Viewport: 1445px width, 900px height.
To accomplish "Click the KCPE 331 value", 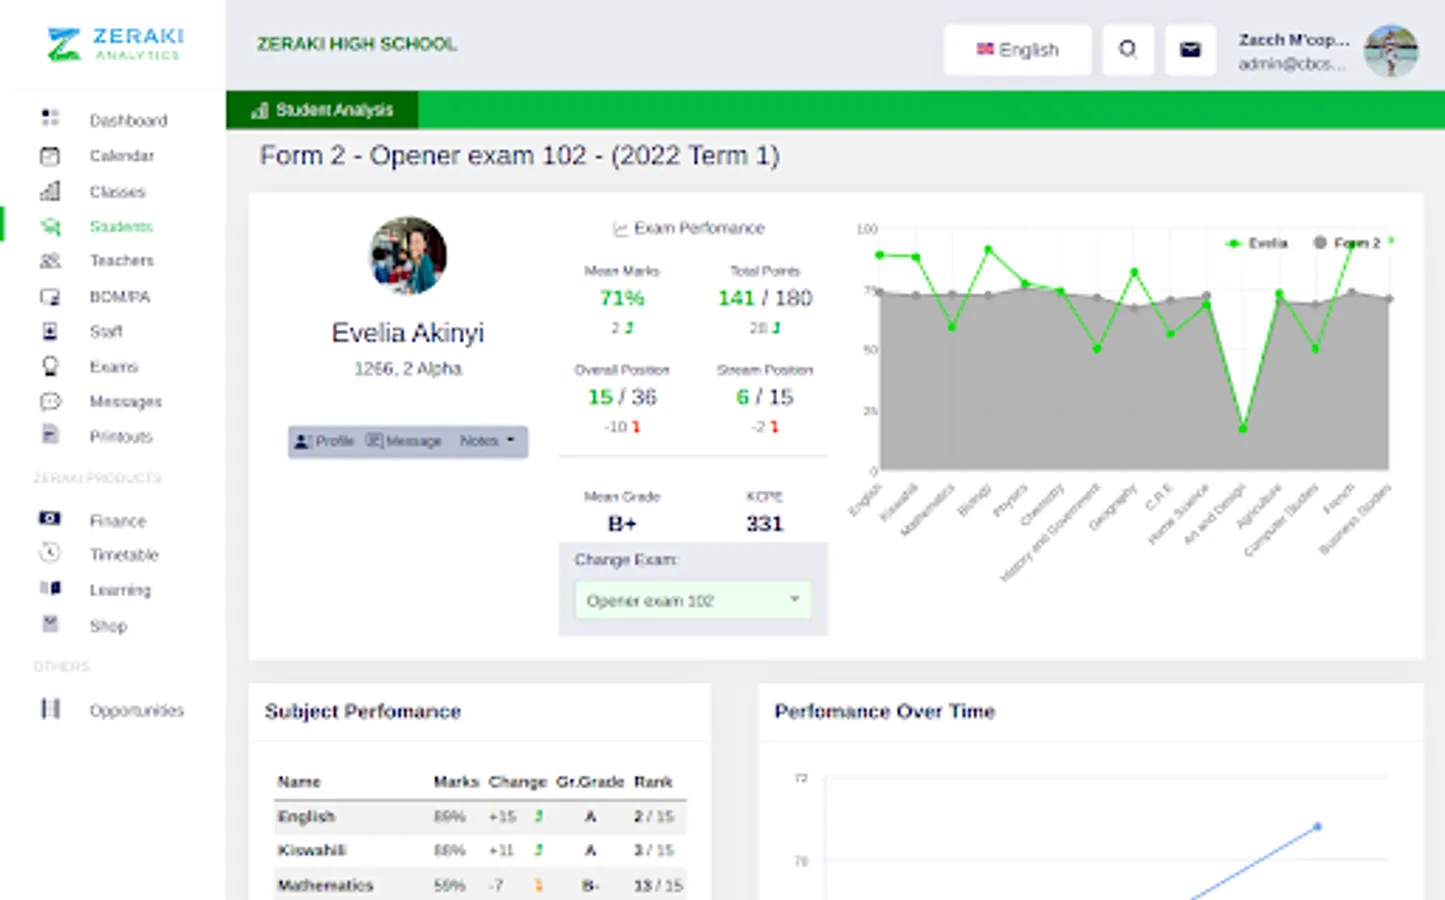I will 765,524.
